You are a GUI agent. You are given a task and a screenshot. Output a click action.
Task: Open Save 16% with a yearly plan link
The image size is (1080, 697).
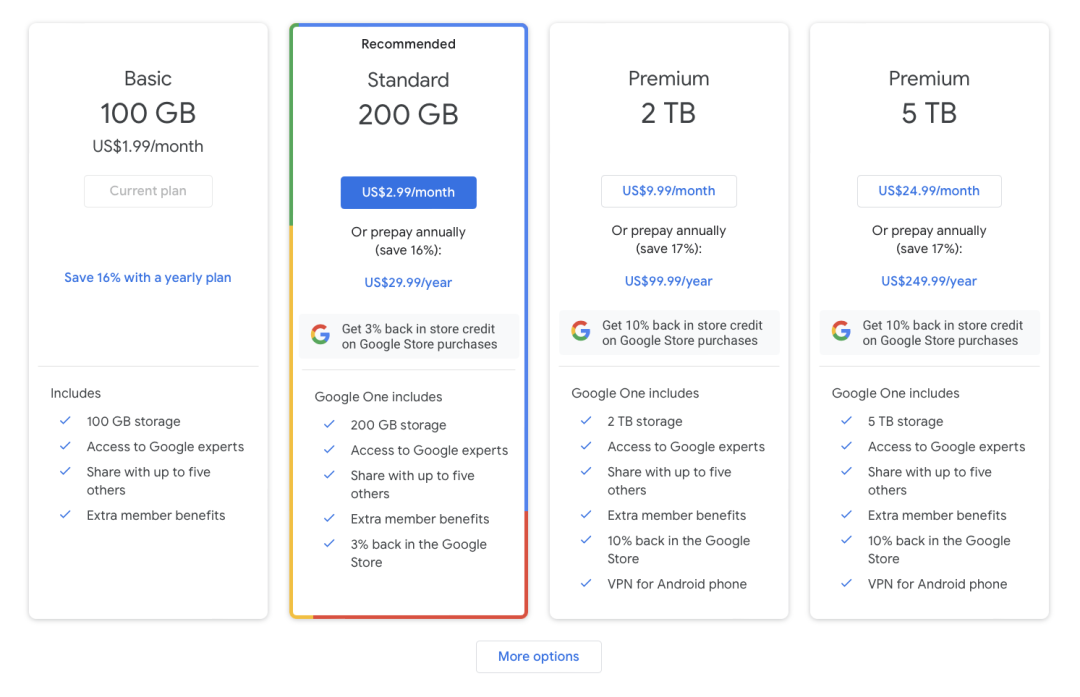[148, 278]
